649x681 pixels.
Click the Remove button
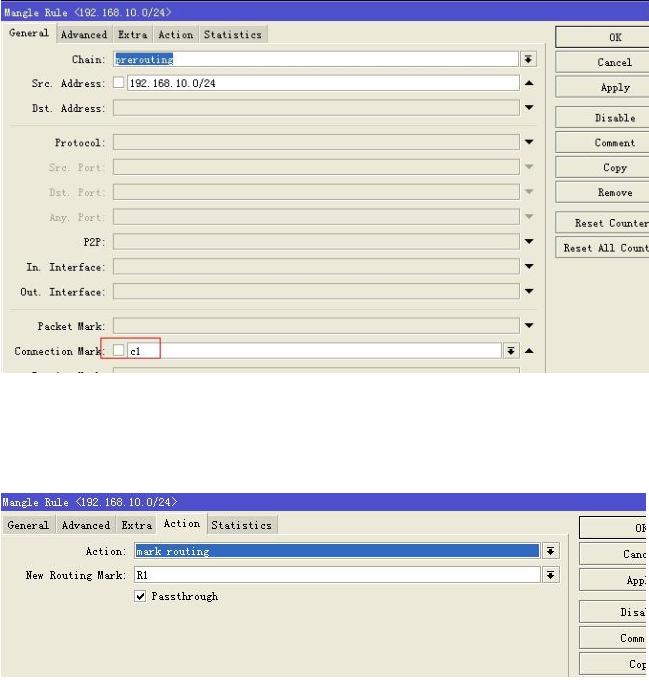[x=602, y=192]
